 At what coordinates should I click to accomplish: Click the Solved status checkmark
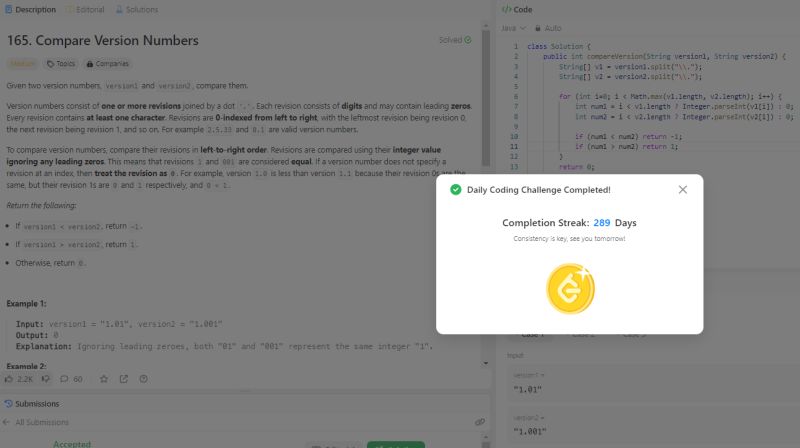pyautogui.click(x=468, y=40)
